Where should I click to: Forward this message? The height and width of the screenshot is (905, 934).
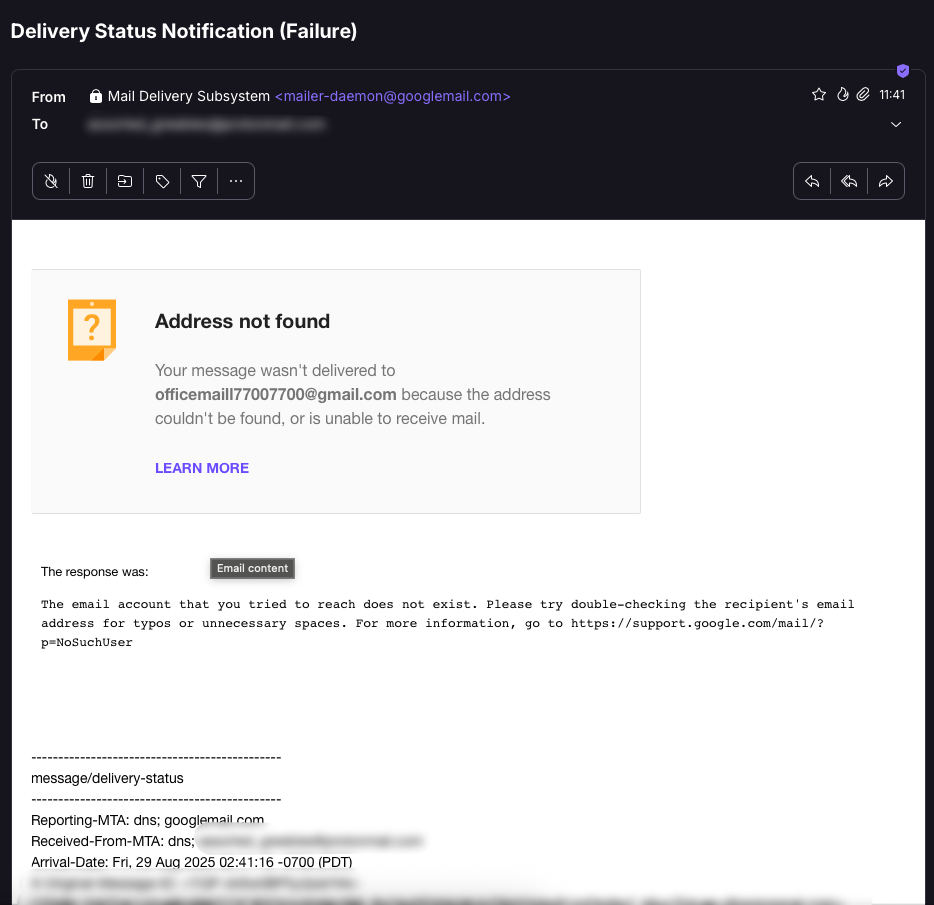pos(886,181)
